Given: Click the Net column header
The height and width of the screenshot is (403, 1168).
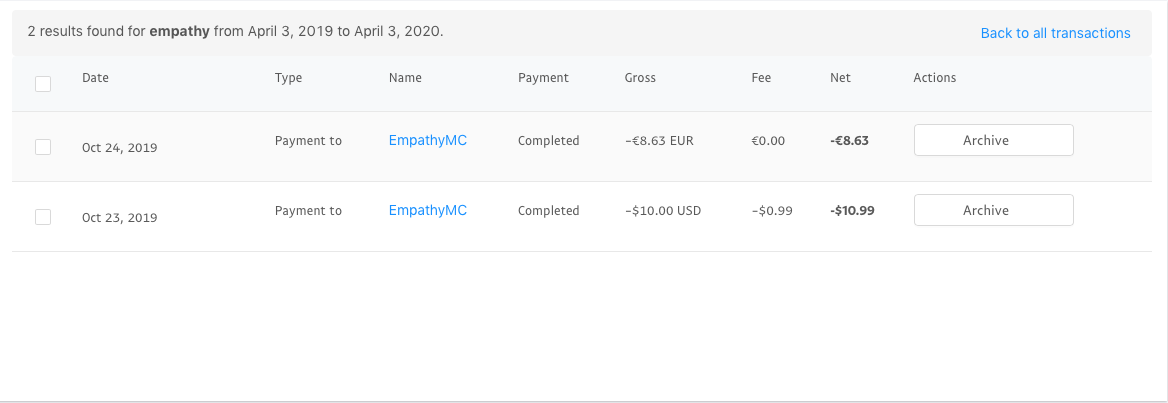Looking at the screenshot, I should pos(840,78).
